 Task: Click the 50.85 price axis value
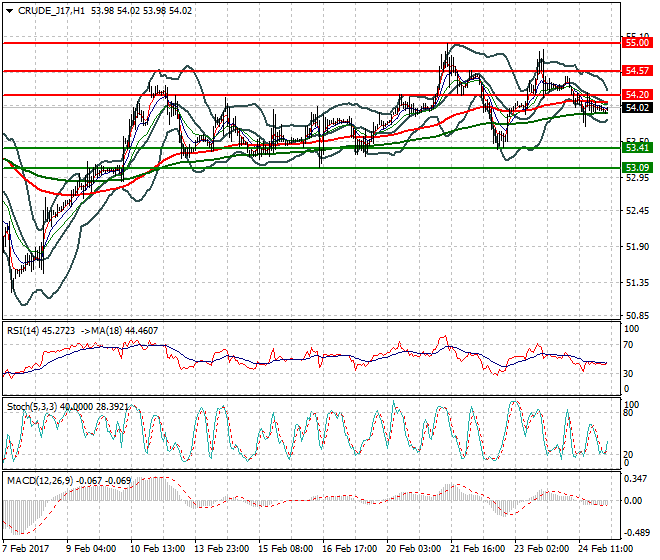pos(637,316)
